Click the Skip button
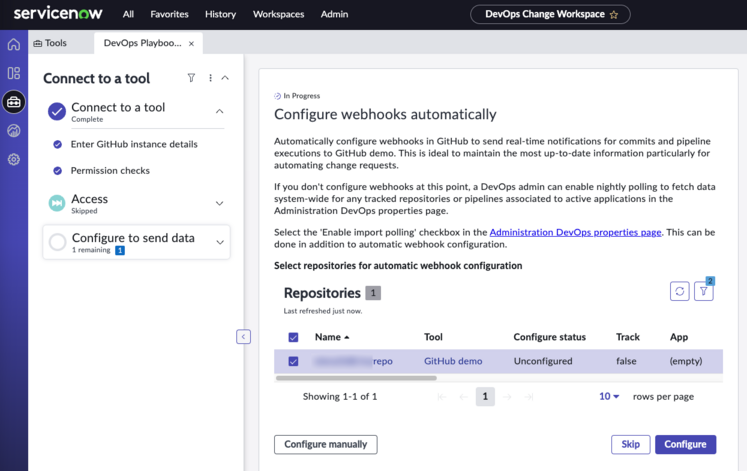747x471 pixels. tap(630, 444)
